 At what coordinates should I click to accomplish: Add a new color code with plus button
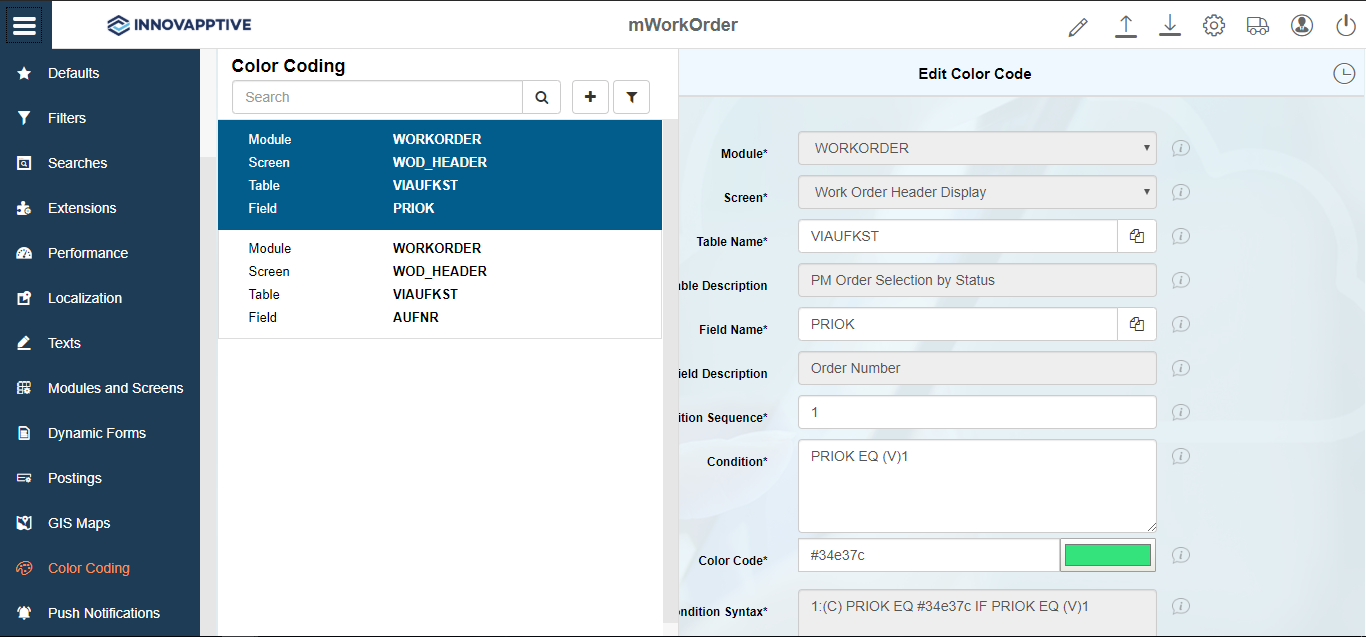tap(590, 97)
